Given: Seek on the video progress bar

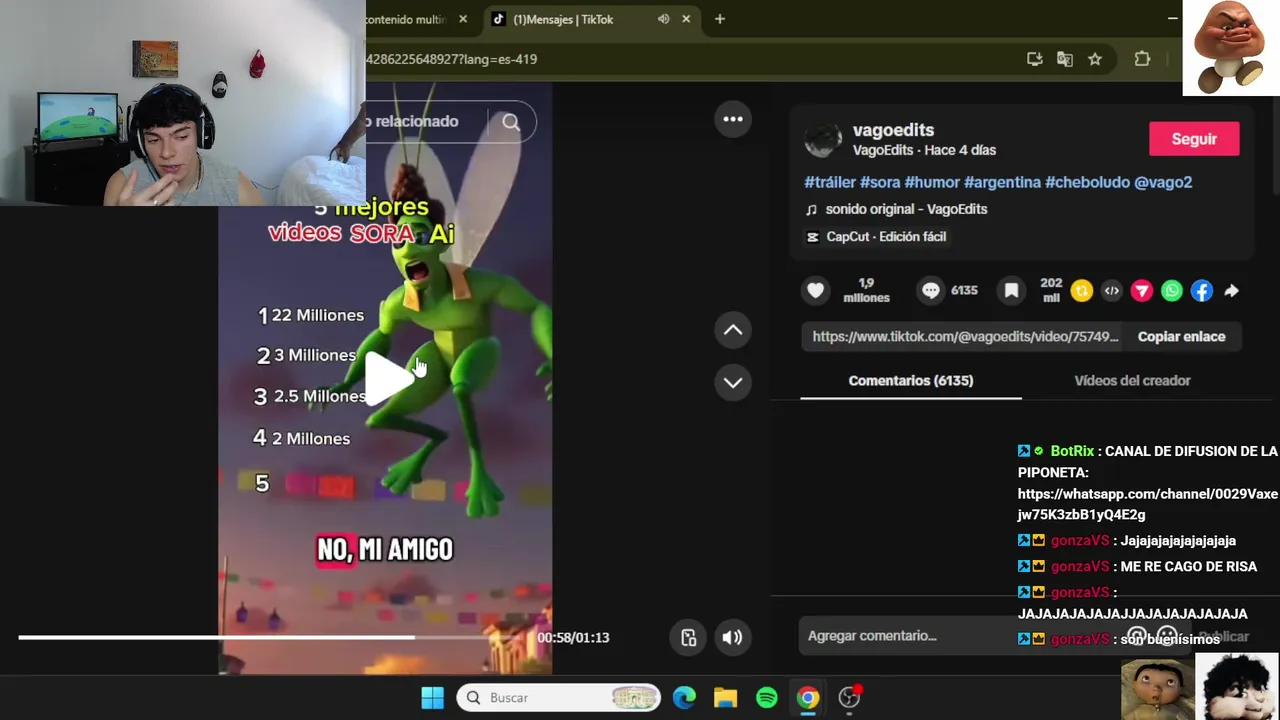Looking at the screenshot, I should 270,637.
